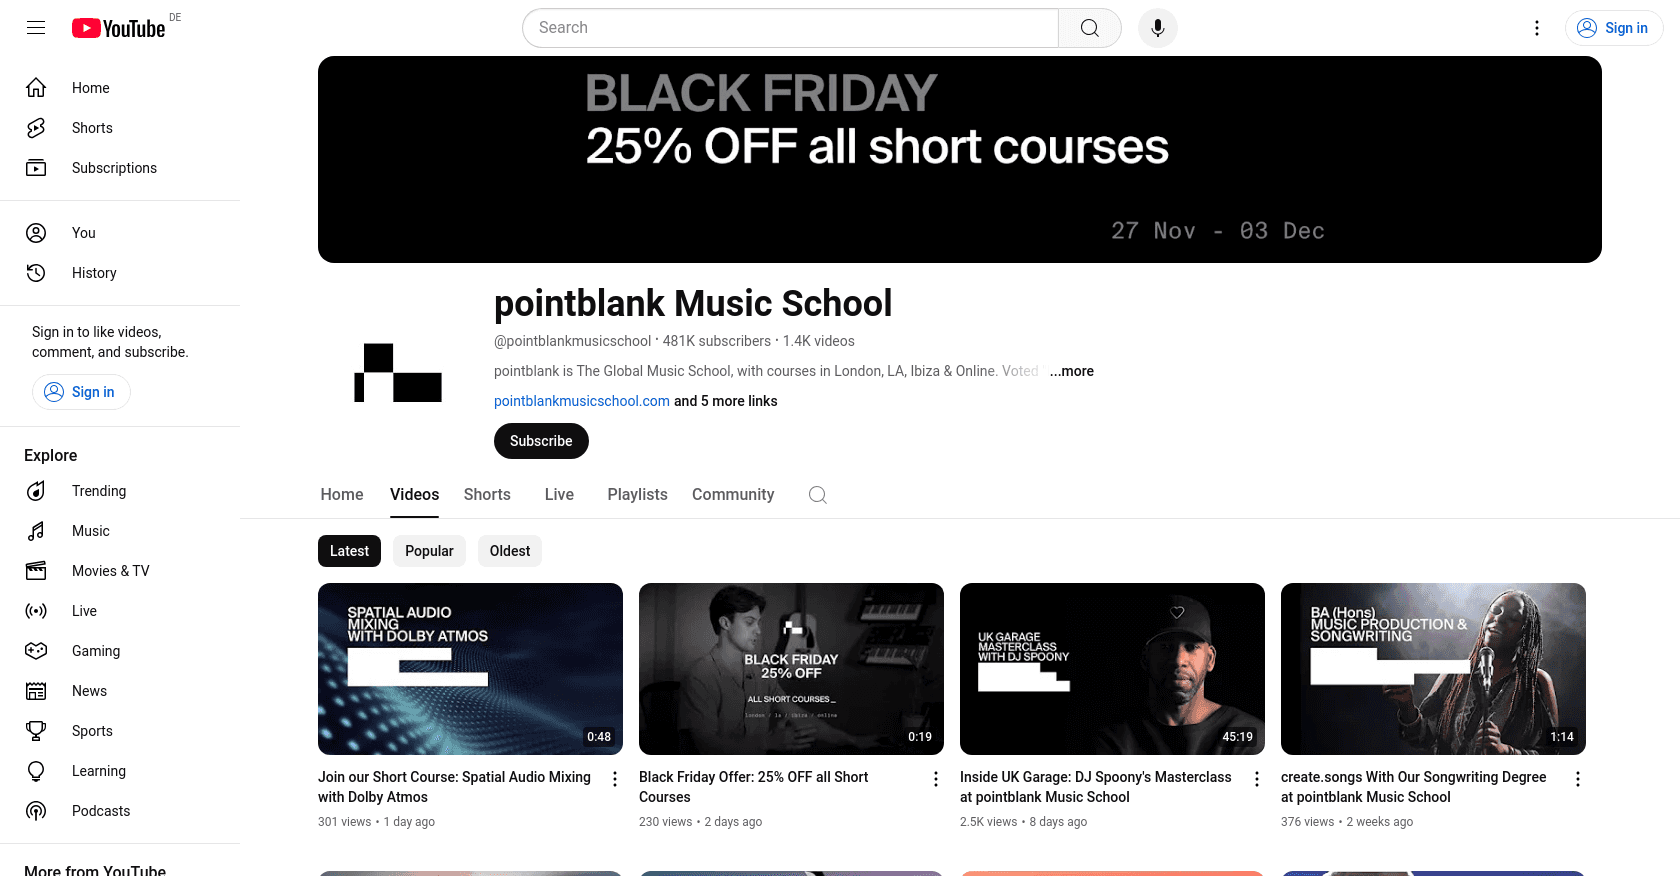The height and width of the screenshot is (876, 1680).
Task: Open options menu for Black Friday video
Action: pos(936,779)
